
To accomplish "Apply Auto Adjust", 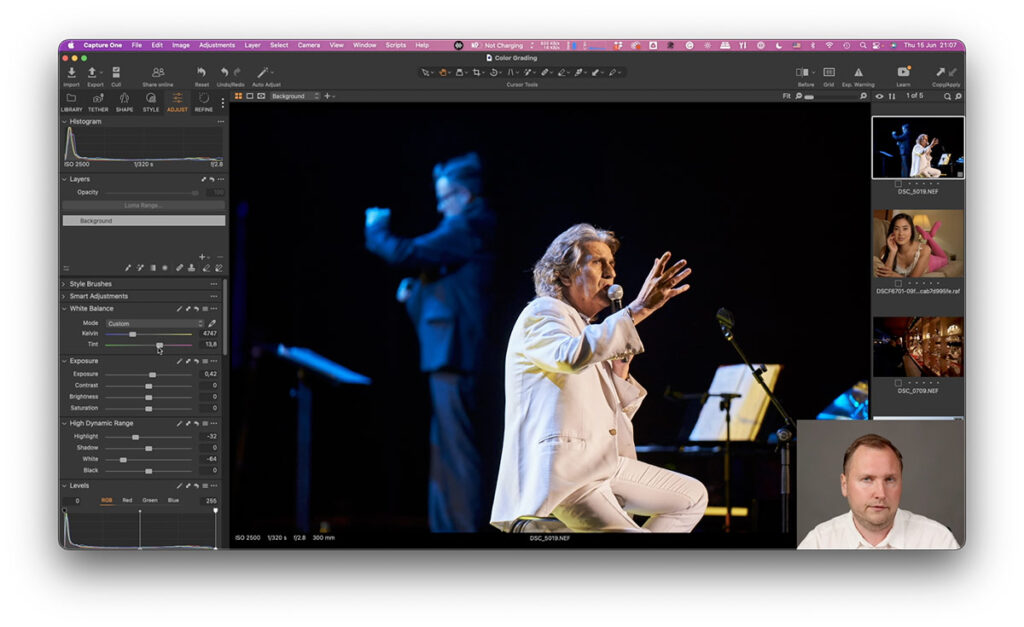I will [x=264, y=72].
